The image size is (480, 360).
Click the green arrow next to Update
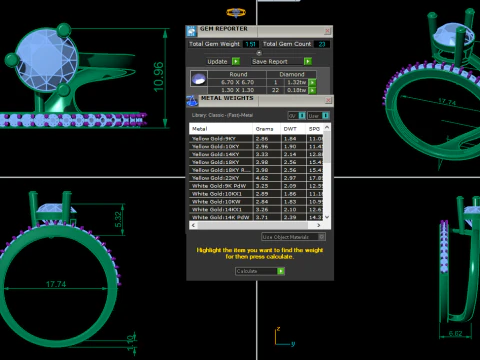[236, 61]
